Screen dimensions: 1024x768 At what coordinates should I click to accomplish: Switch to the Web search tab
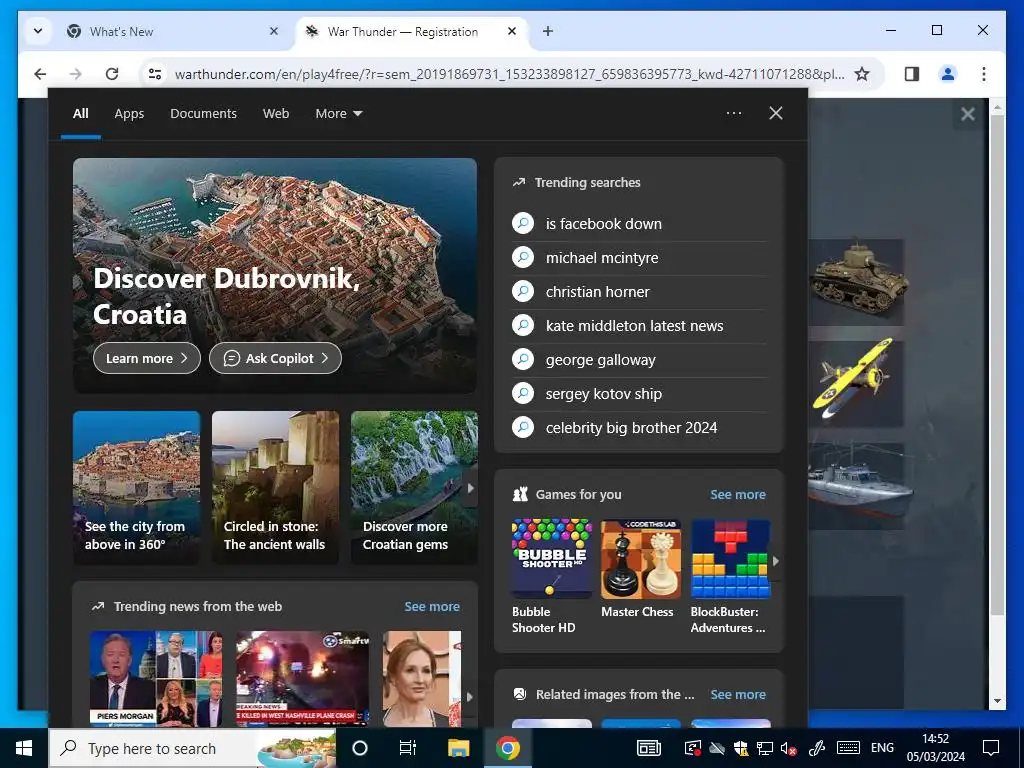(276, 114)
